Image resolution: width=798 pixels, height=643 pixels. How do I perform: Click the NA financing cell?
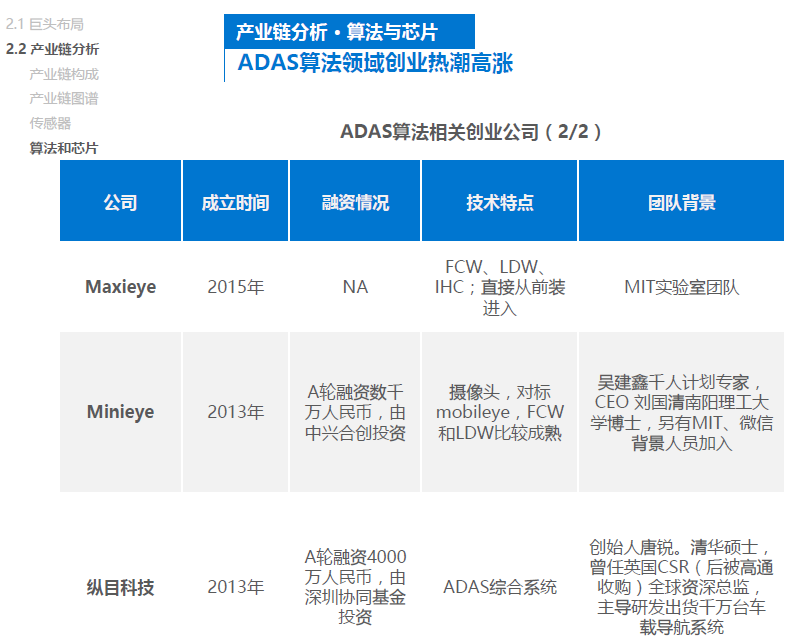(x=355, y=287)
